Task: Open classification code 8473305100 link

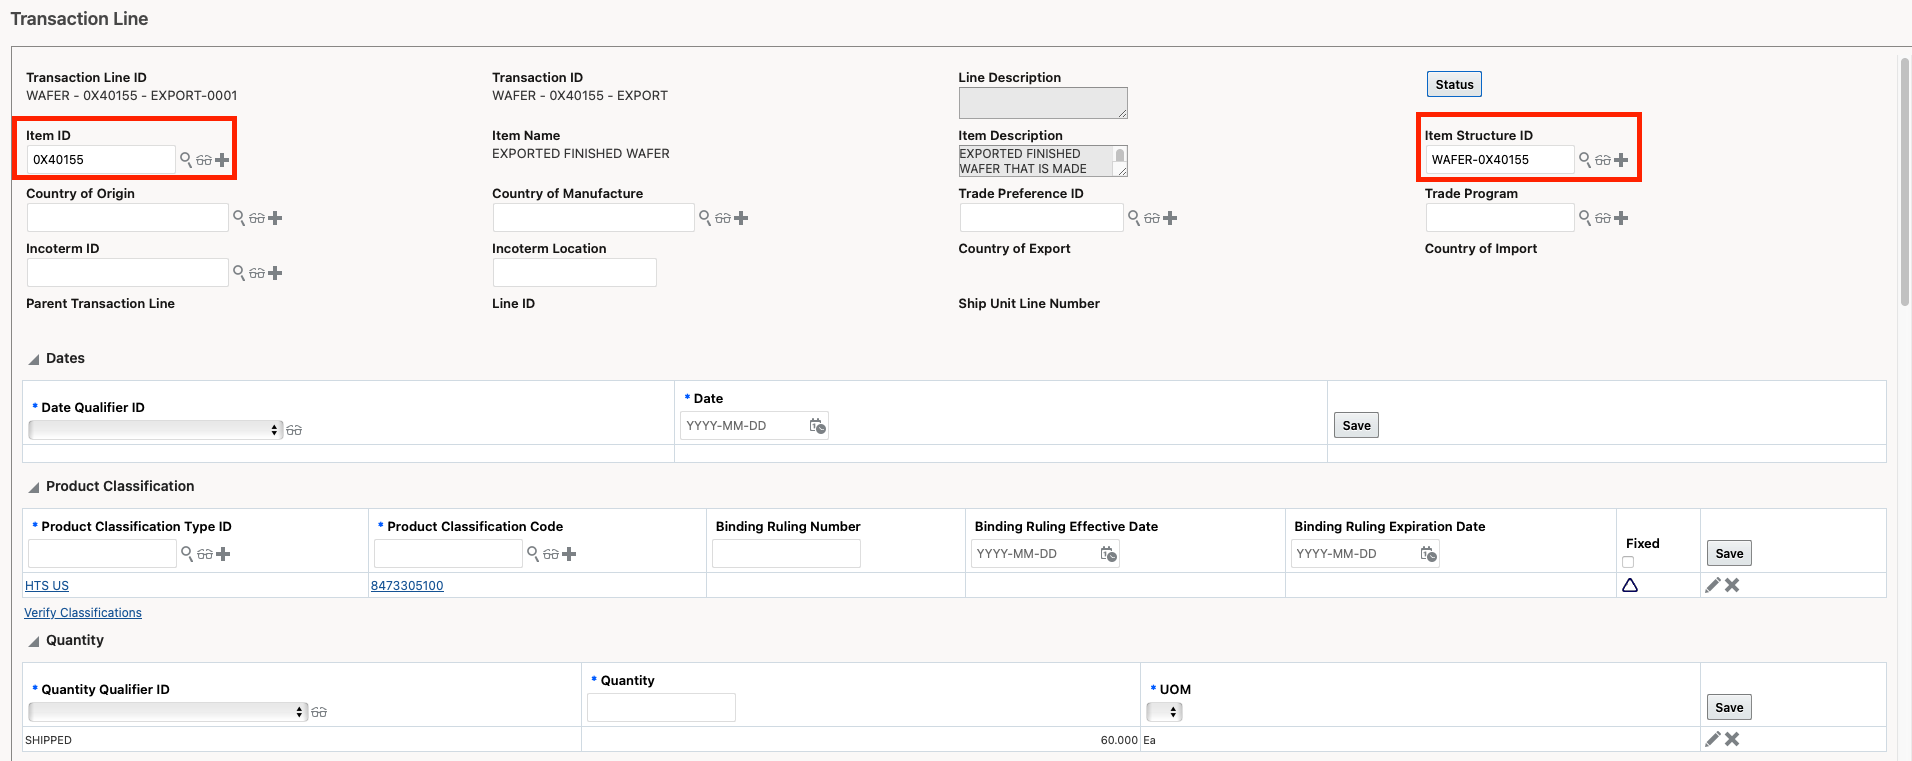Action: pos(407,586)
